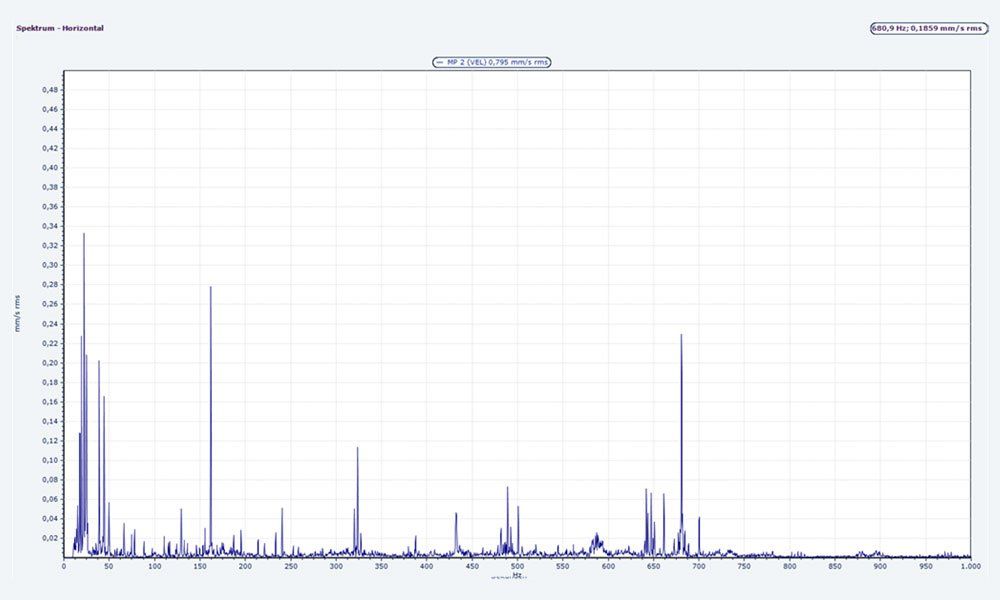The image size is (1000, 600).
Task: Select the spectrum peak near 162 Hz
Action: point(211,290)
